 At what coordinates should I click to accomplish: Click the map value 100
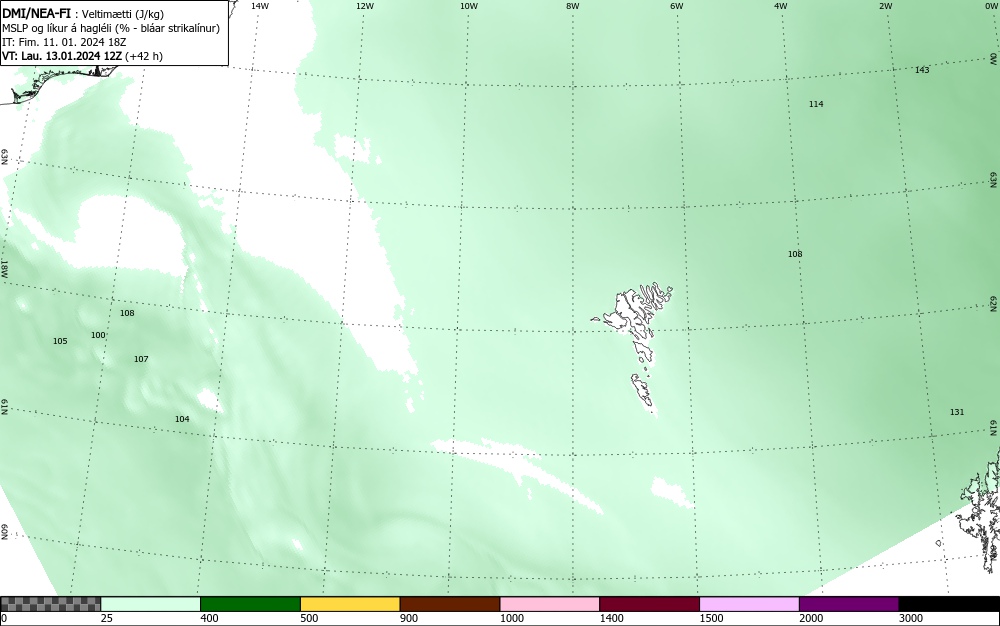pos(98,335)
